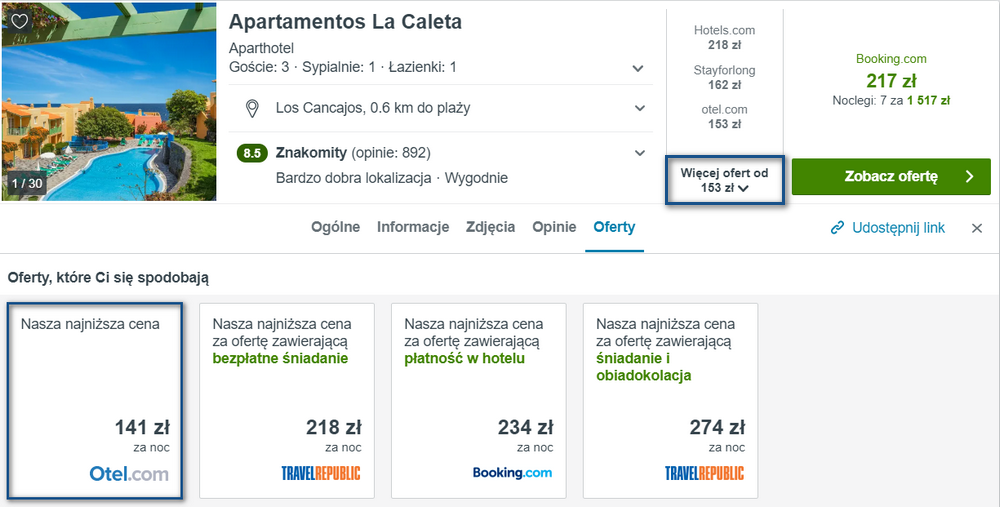Switch to the Ogólne tab

335,227
